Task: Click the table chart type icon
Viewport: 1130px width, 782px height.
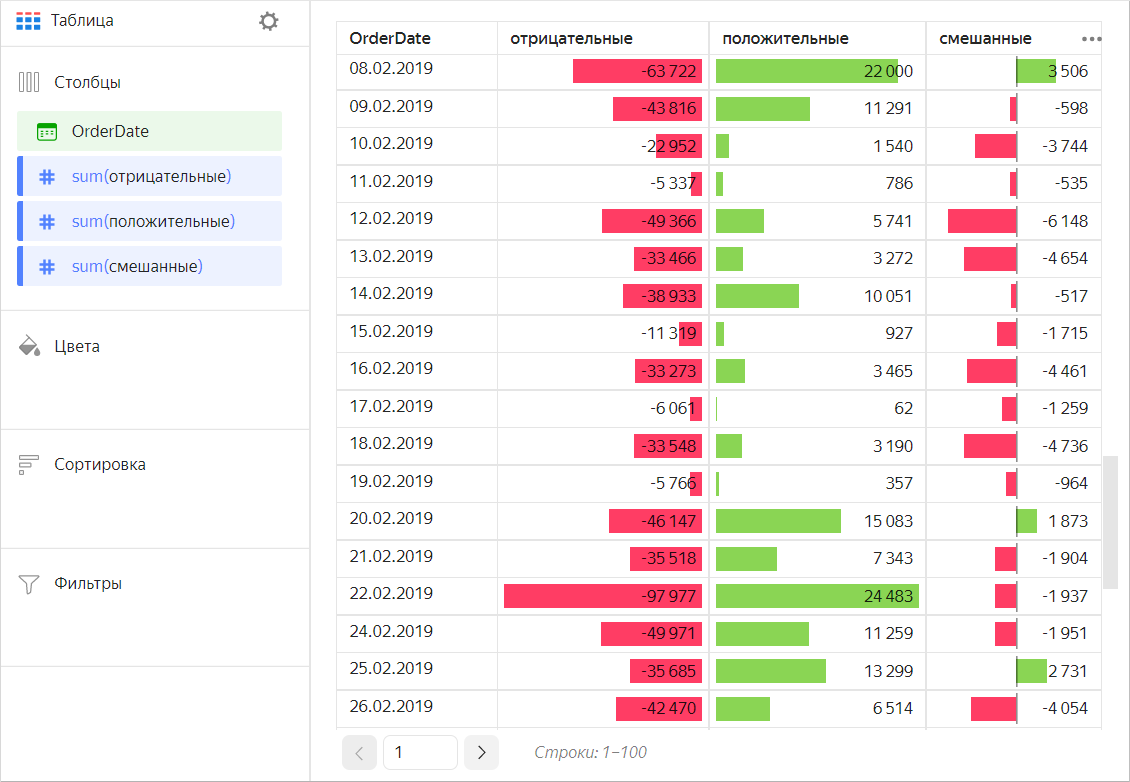Action: click(29, 21)
